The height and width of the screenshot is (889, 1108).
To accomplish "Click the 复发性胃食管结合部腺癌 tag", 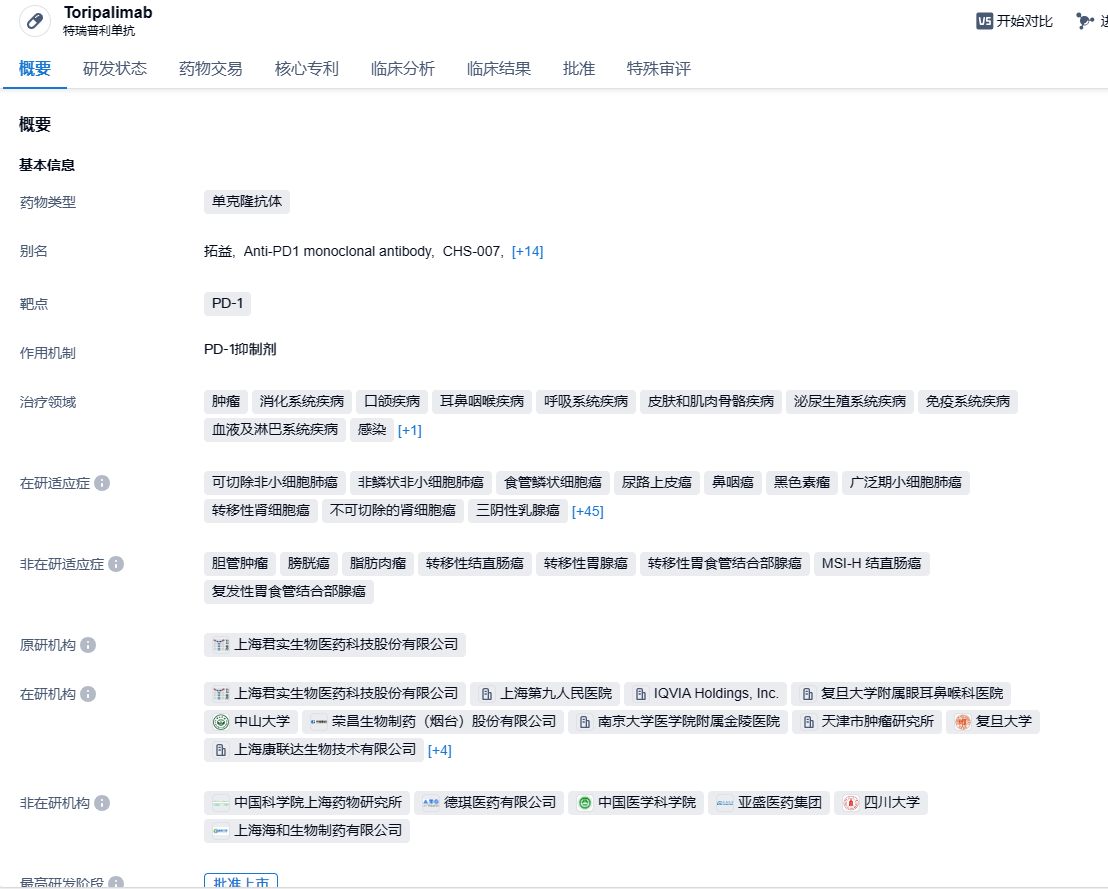I will [x=289, y=591].
